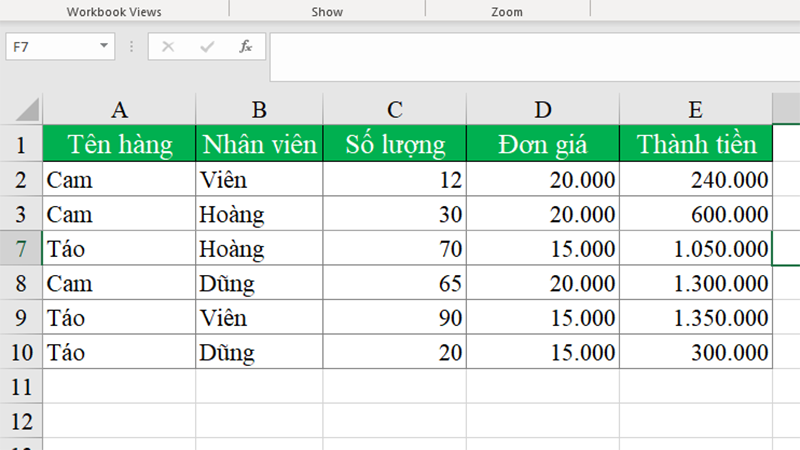Click the Select All corner triangle
Viewport: 800px width, 450px height.
click(28, 110)
